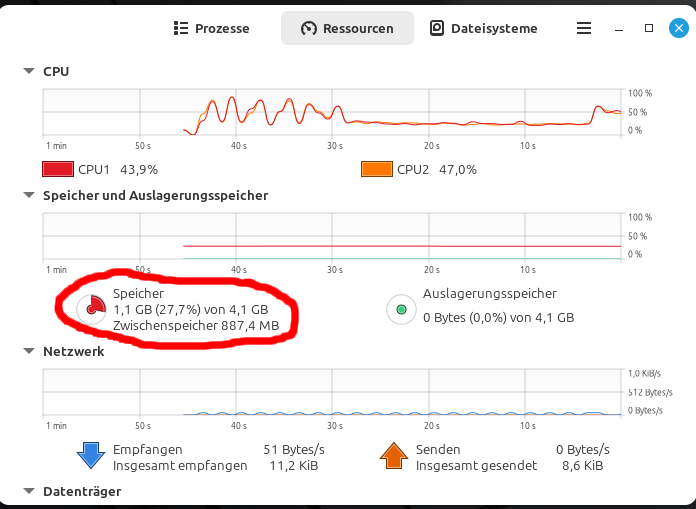The width and height of the screenshot is (696, 509).
Task: Maximize the system monitor window
Action: (x=649, y=28)
